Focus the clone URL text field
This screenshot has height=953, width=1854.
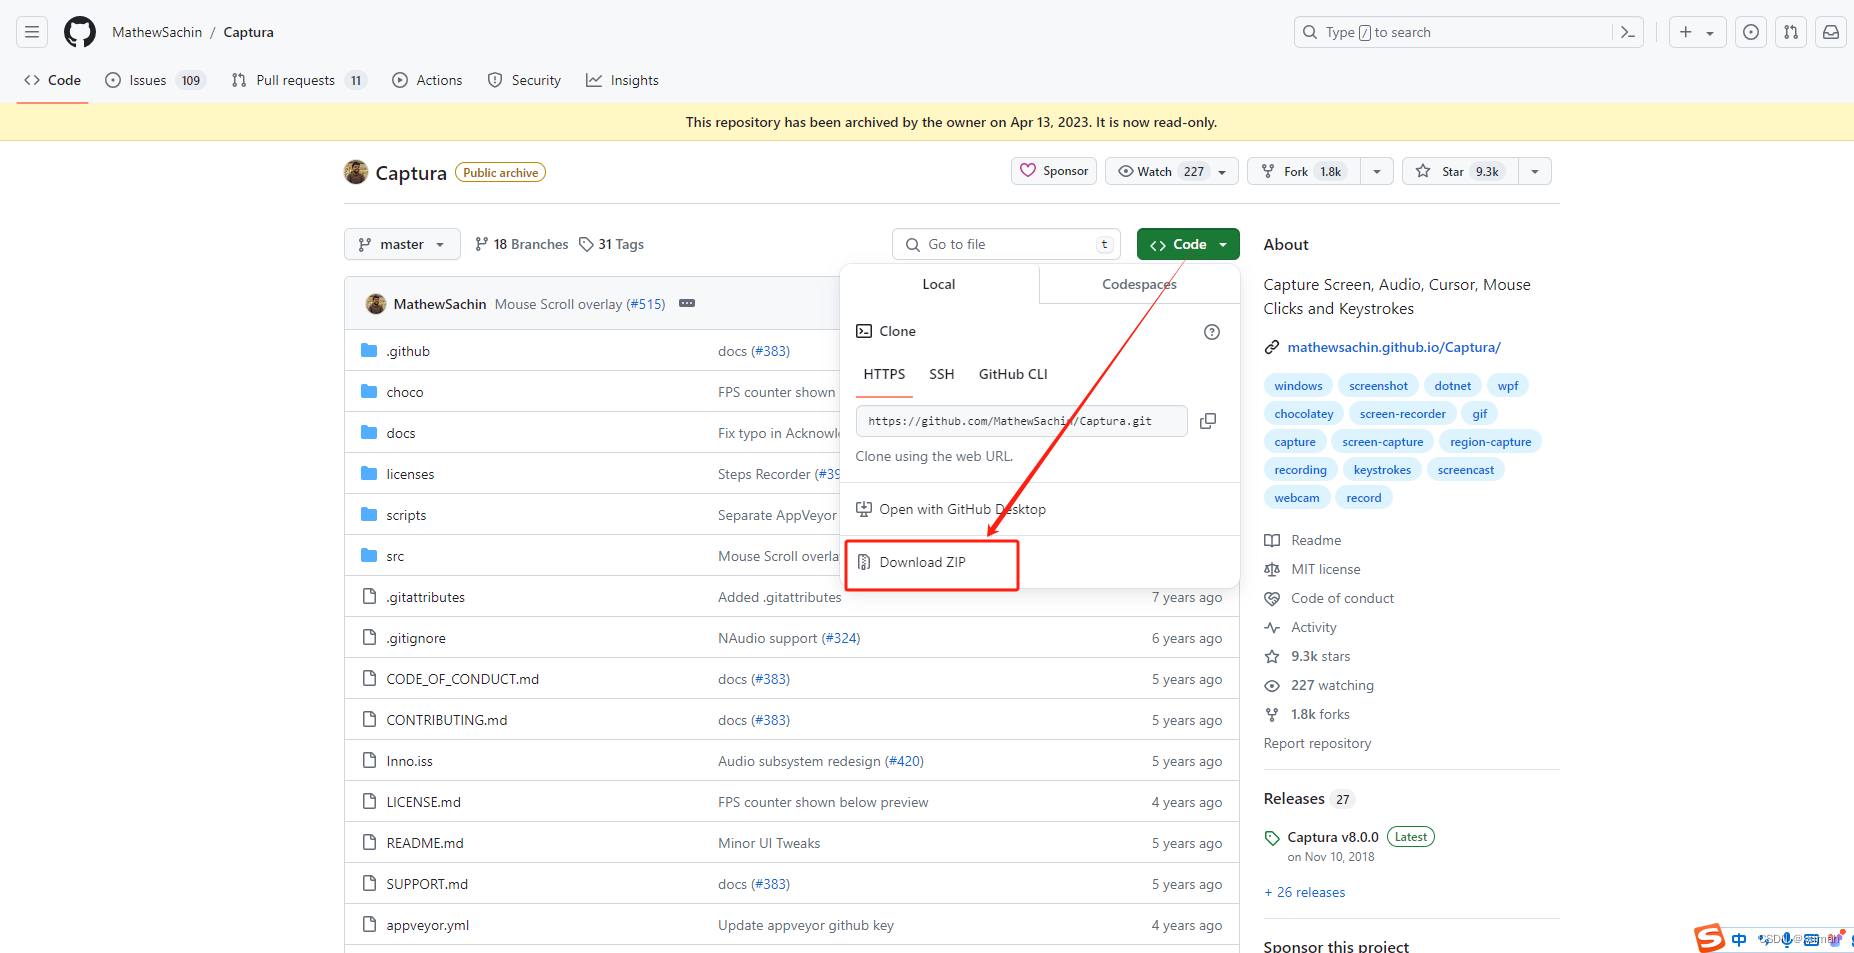point(1022,421)
